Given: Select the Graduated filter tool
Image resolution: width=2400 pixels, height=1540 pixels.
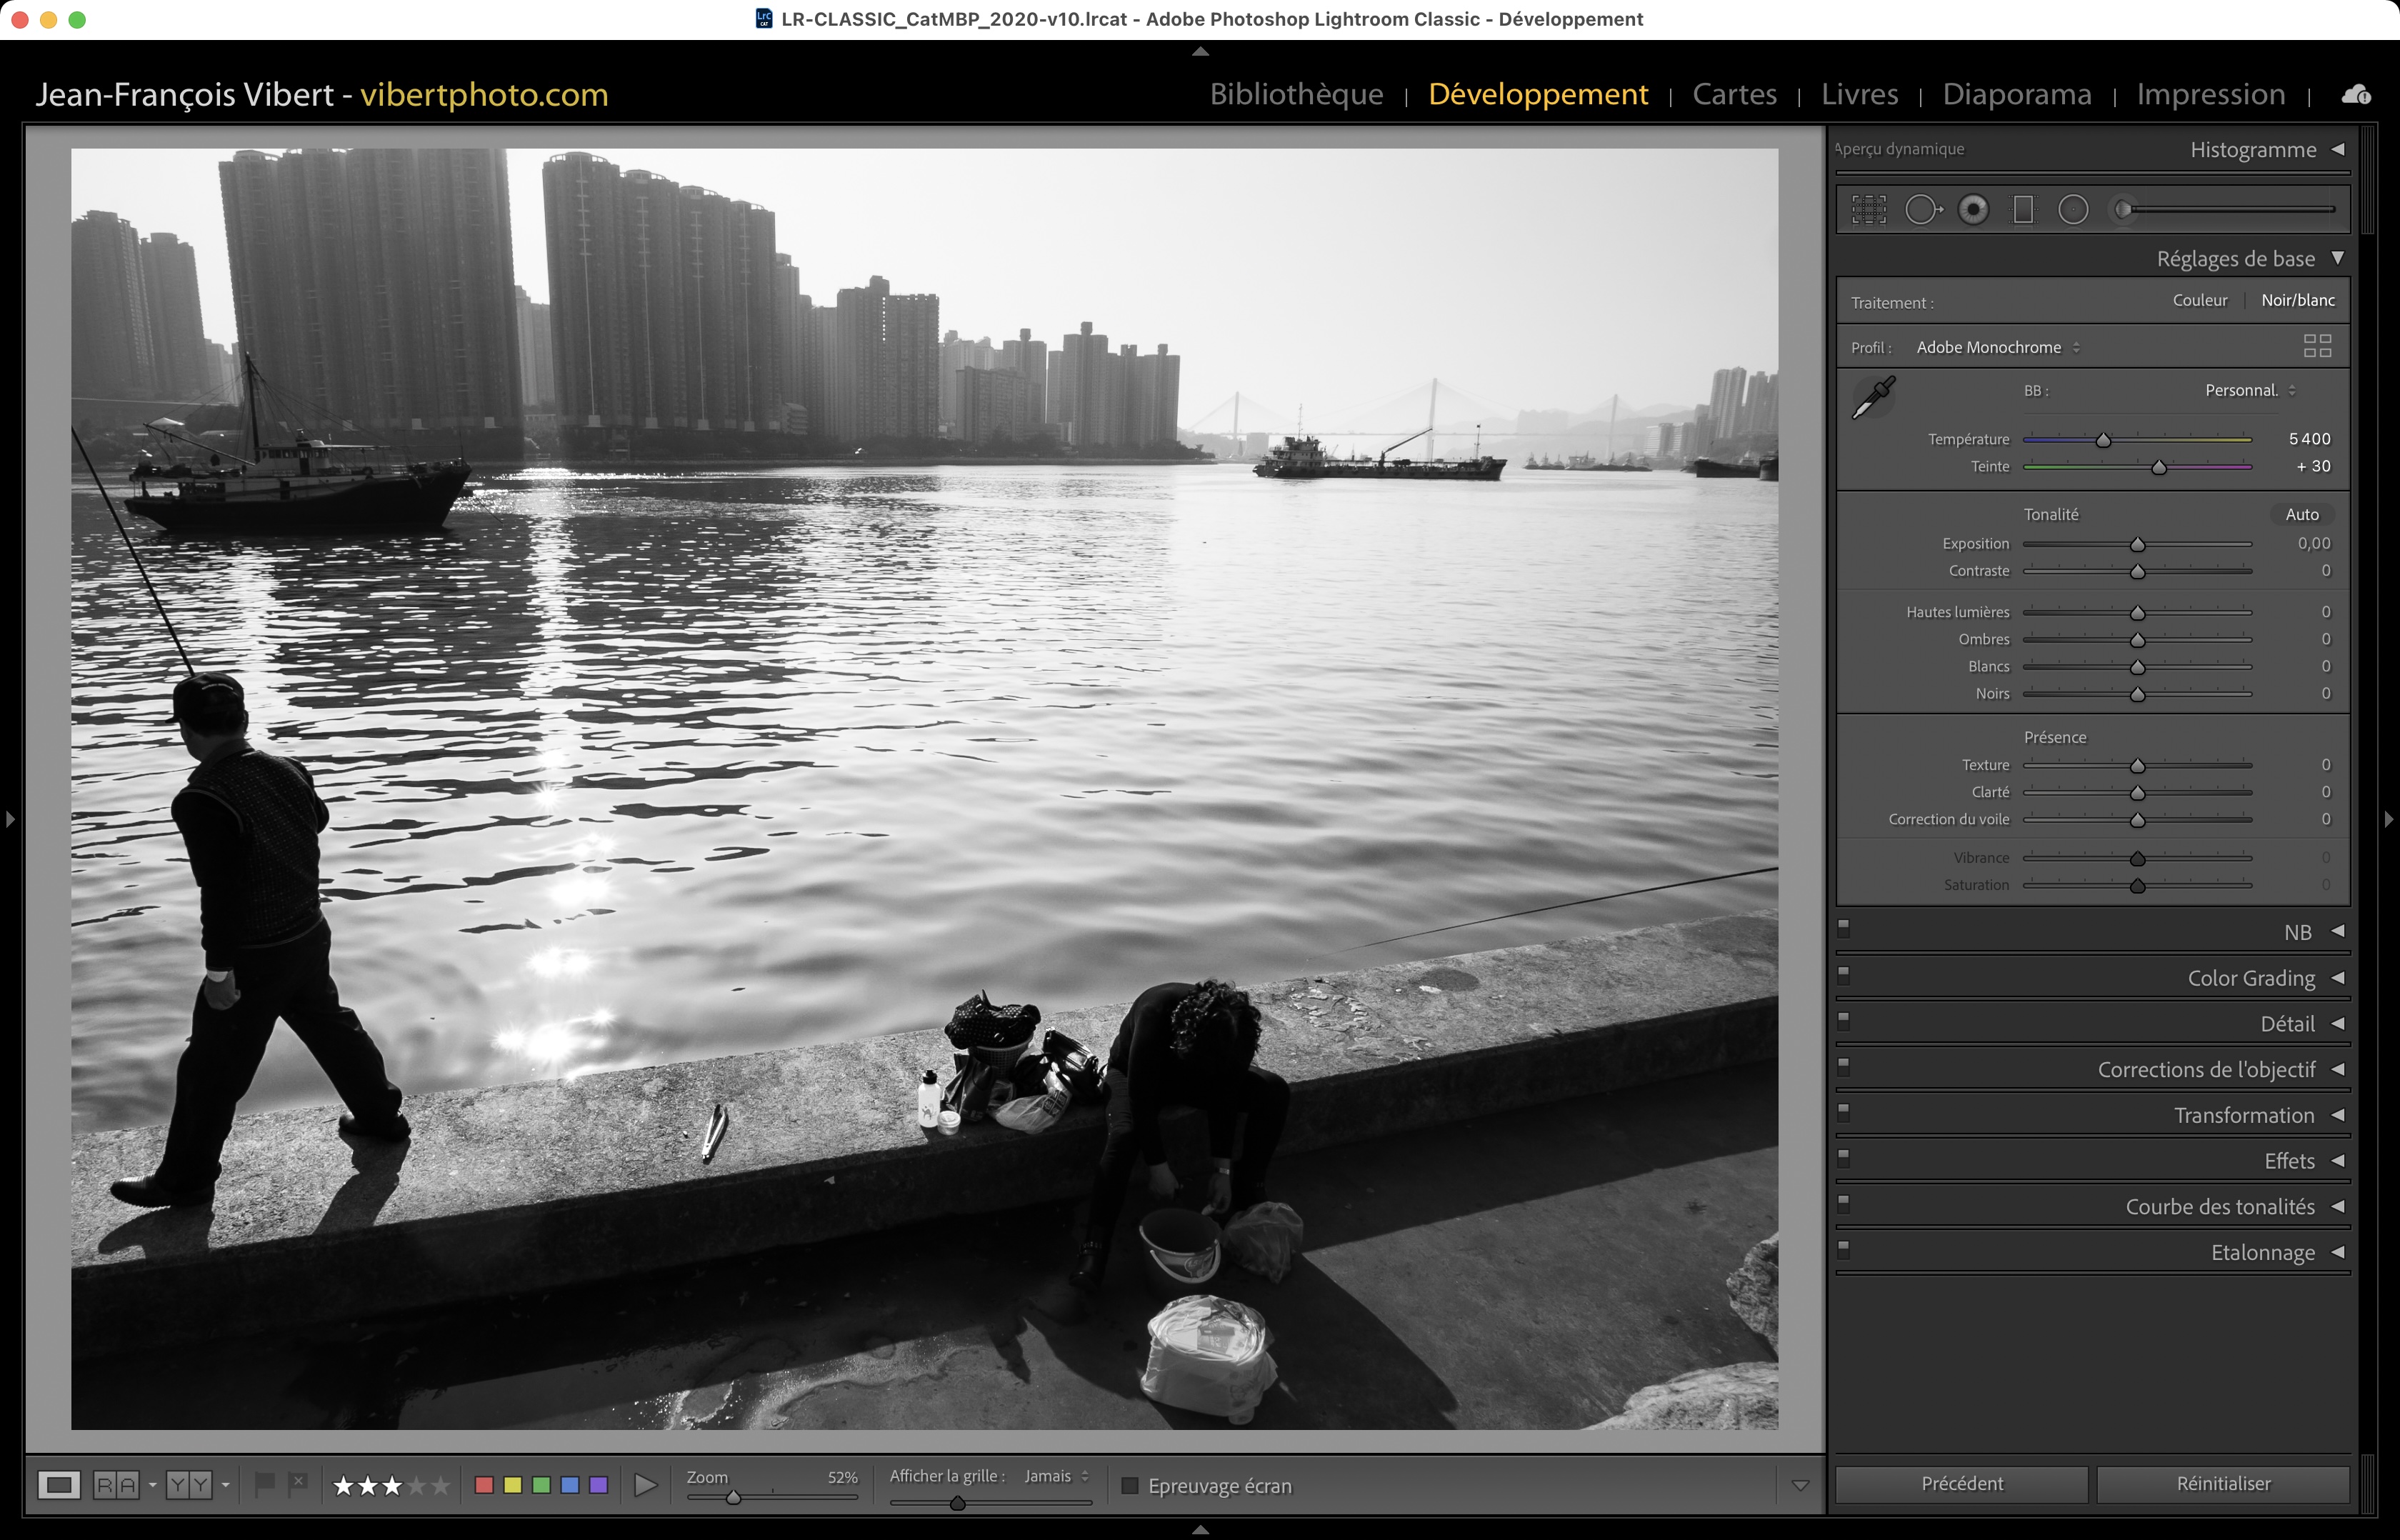Looking at the screenshot, I should pos(2023,209).
